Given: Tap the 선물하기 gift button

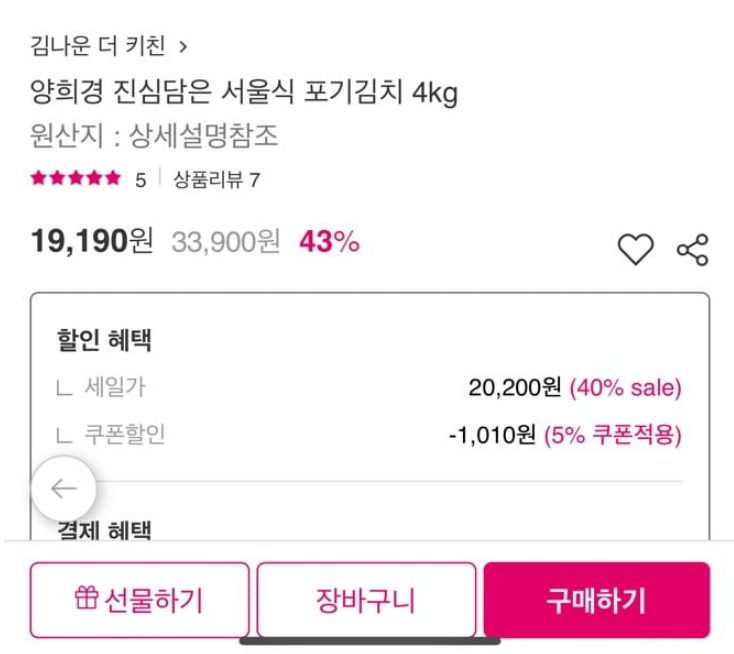Looking at the screenshot, I should pyautogui.click(x=139, y=600).
